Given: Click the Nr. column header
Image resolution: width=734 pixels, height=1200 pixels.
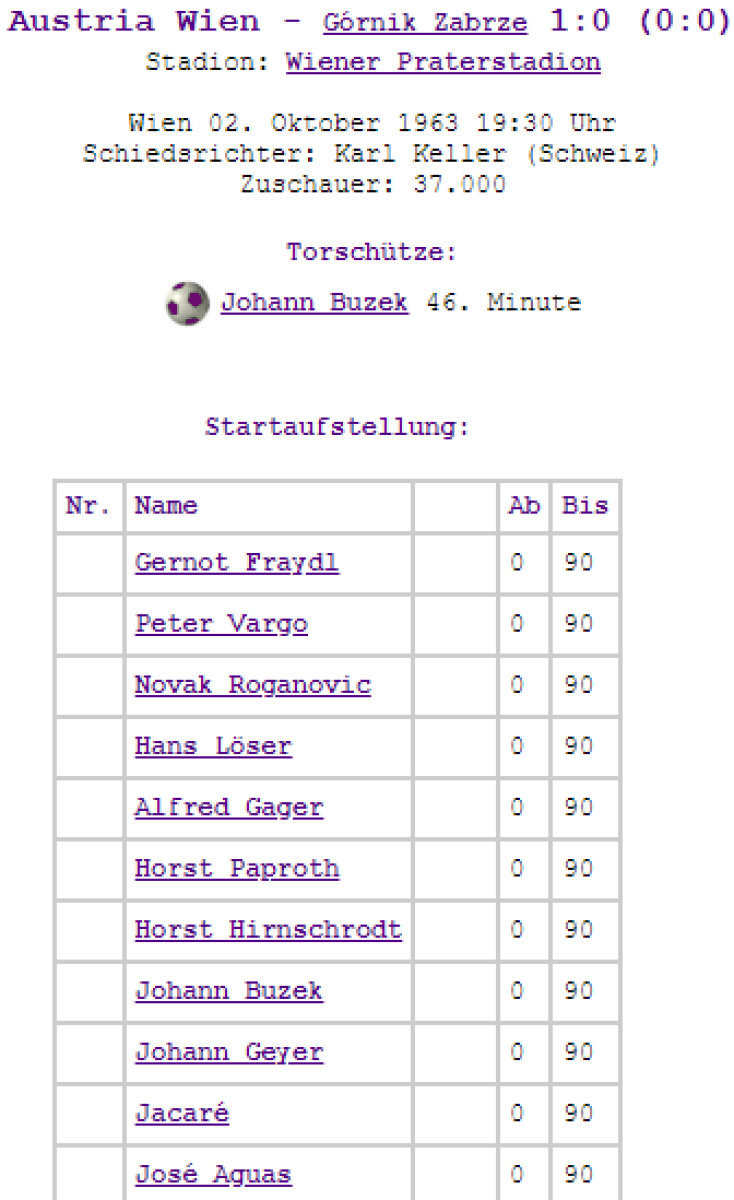Looking at the screenshot, I should [88, 506].
